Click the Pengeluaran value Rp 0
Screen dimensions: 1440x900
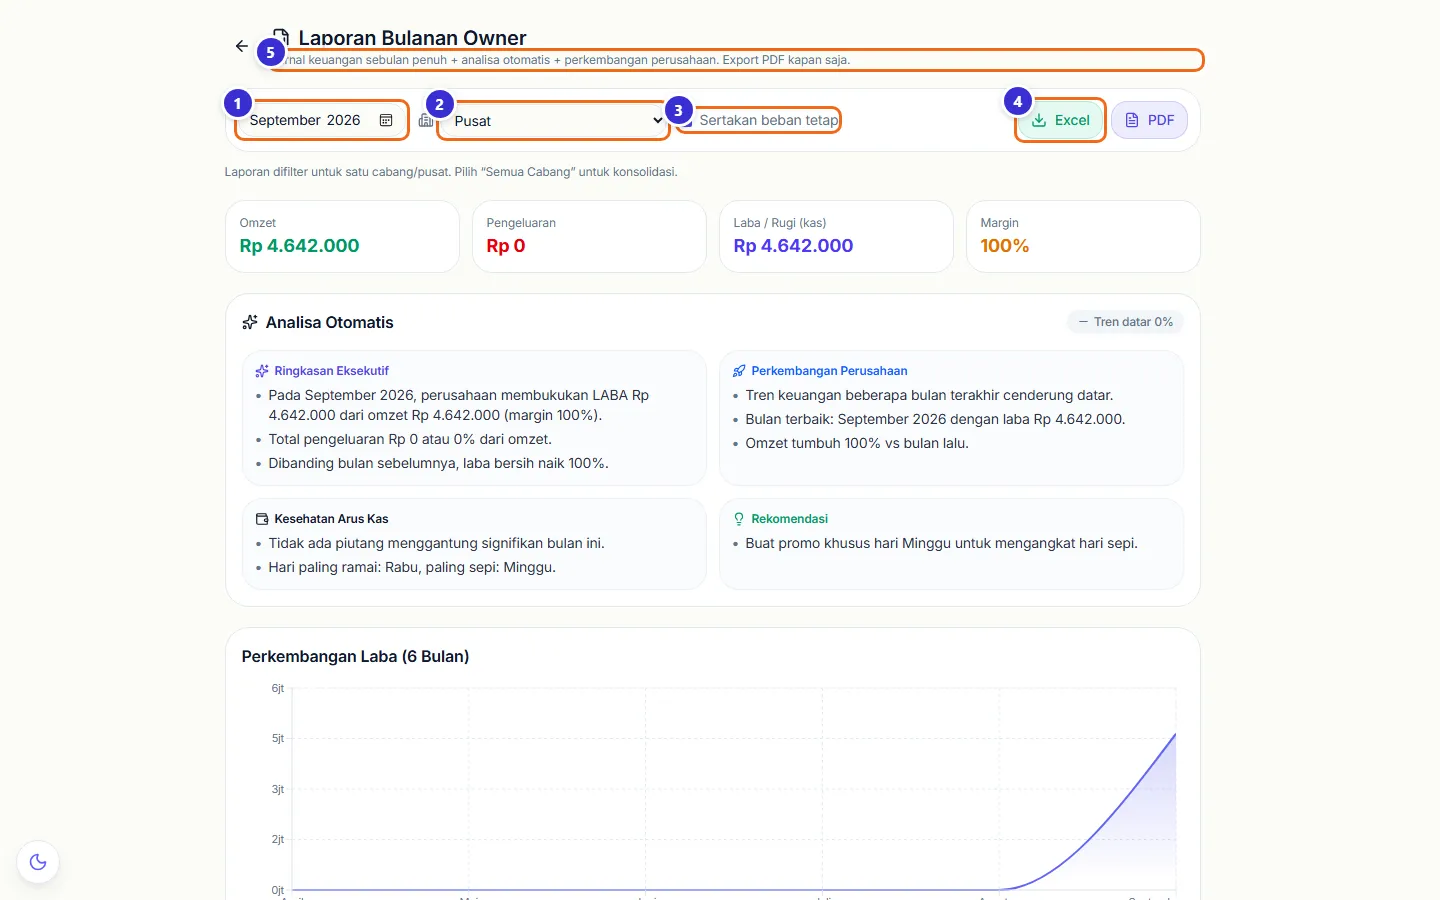click(506, 246)
